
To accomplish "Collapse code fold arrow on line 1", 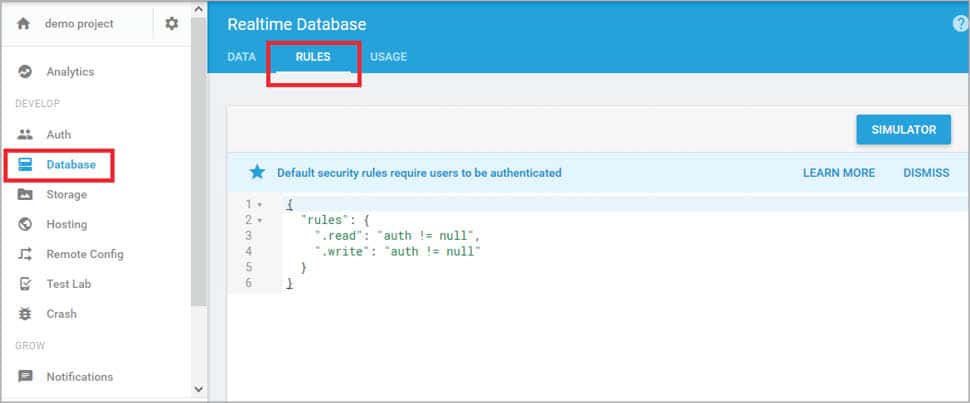I will click(260, 204).
